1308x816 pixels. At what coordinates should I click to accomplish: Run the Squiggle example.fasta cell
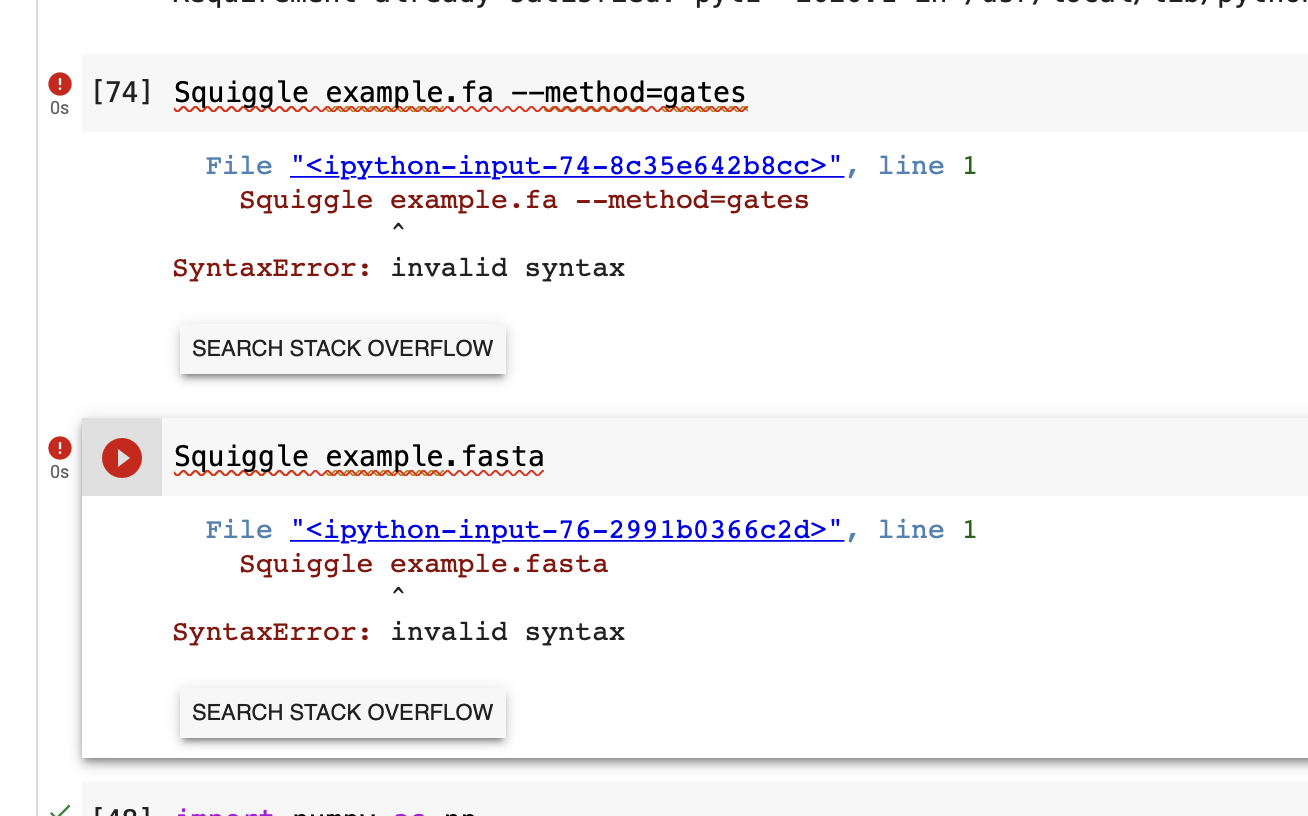pos(122,458)
